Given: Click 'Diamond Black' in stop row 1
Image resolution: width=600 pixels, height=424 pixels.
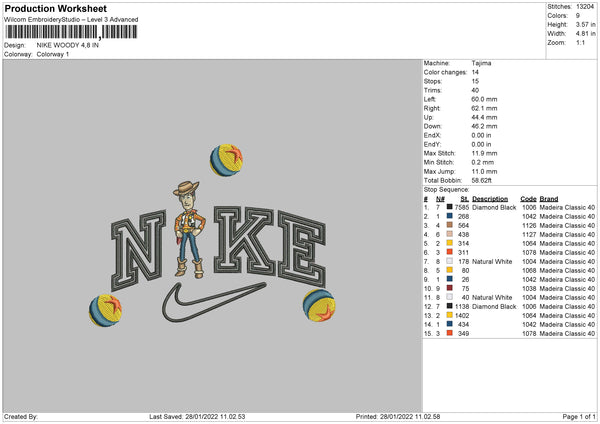Looking at the screenshot, I should pos(494,207).
